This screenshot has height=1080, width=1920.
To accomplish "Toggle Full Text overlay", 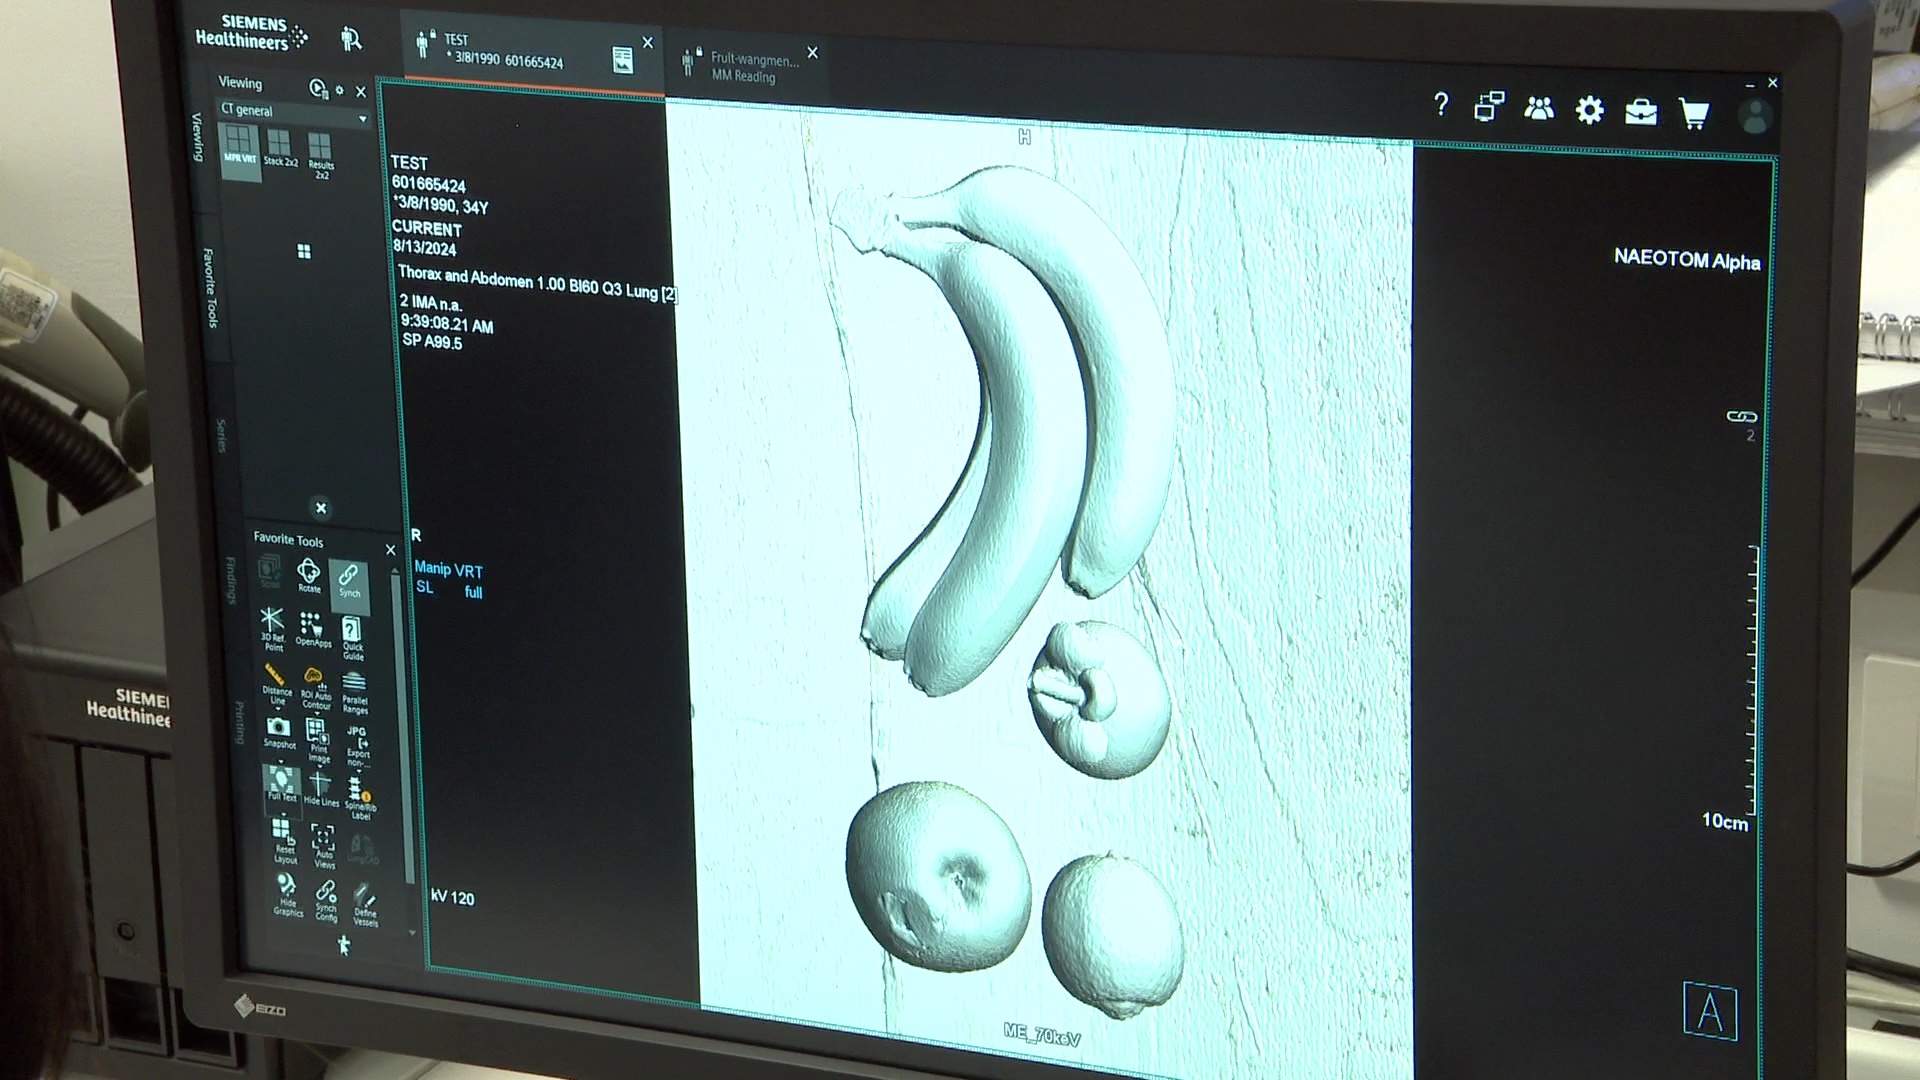I will click(x=281, y=783).
